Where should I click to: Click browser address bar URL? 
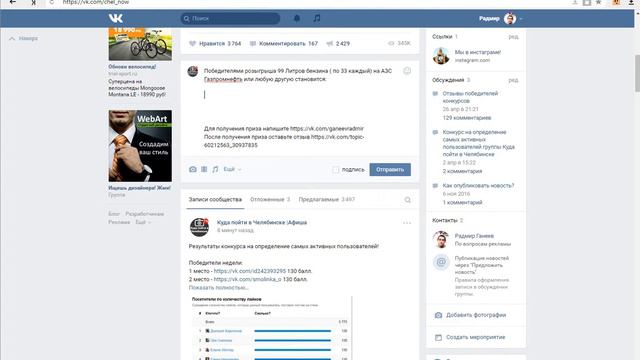[x=96, y=2]
